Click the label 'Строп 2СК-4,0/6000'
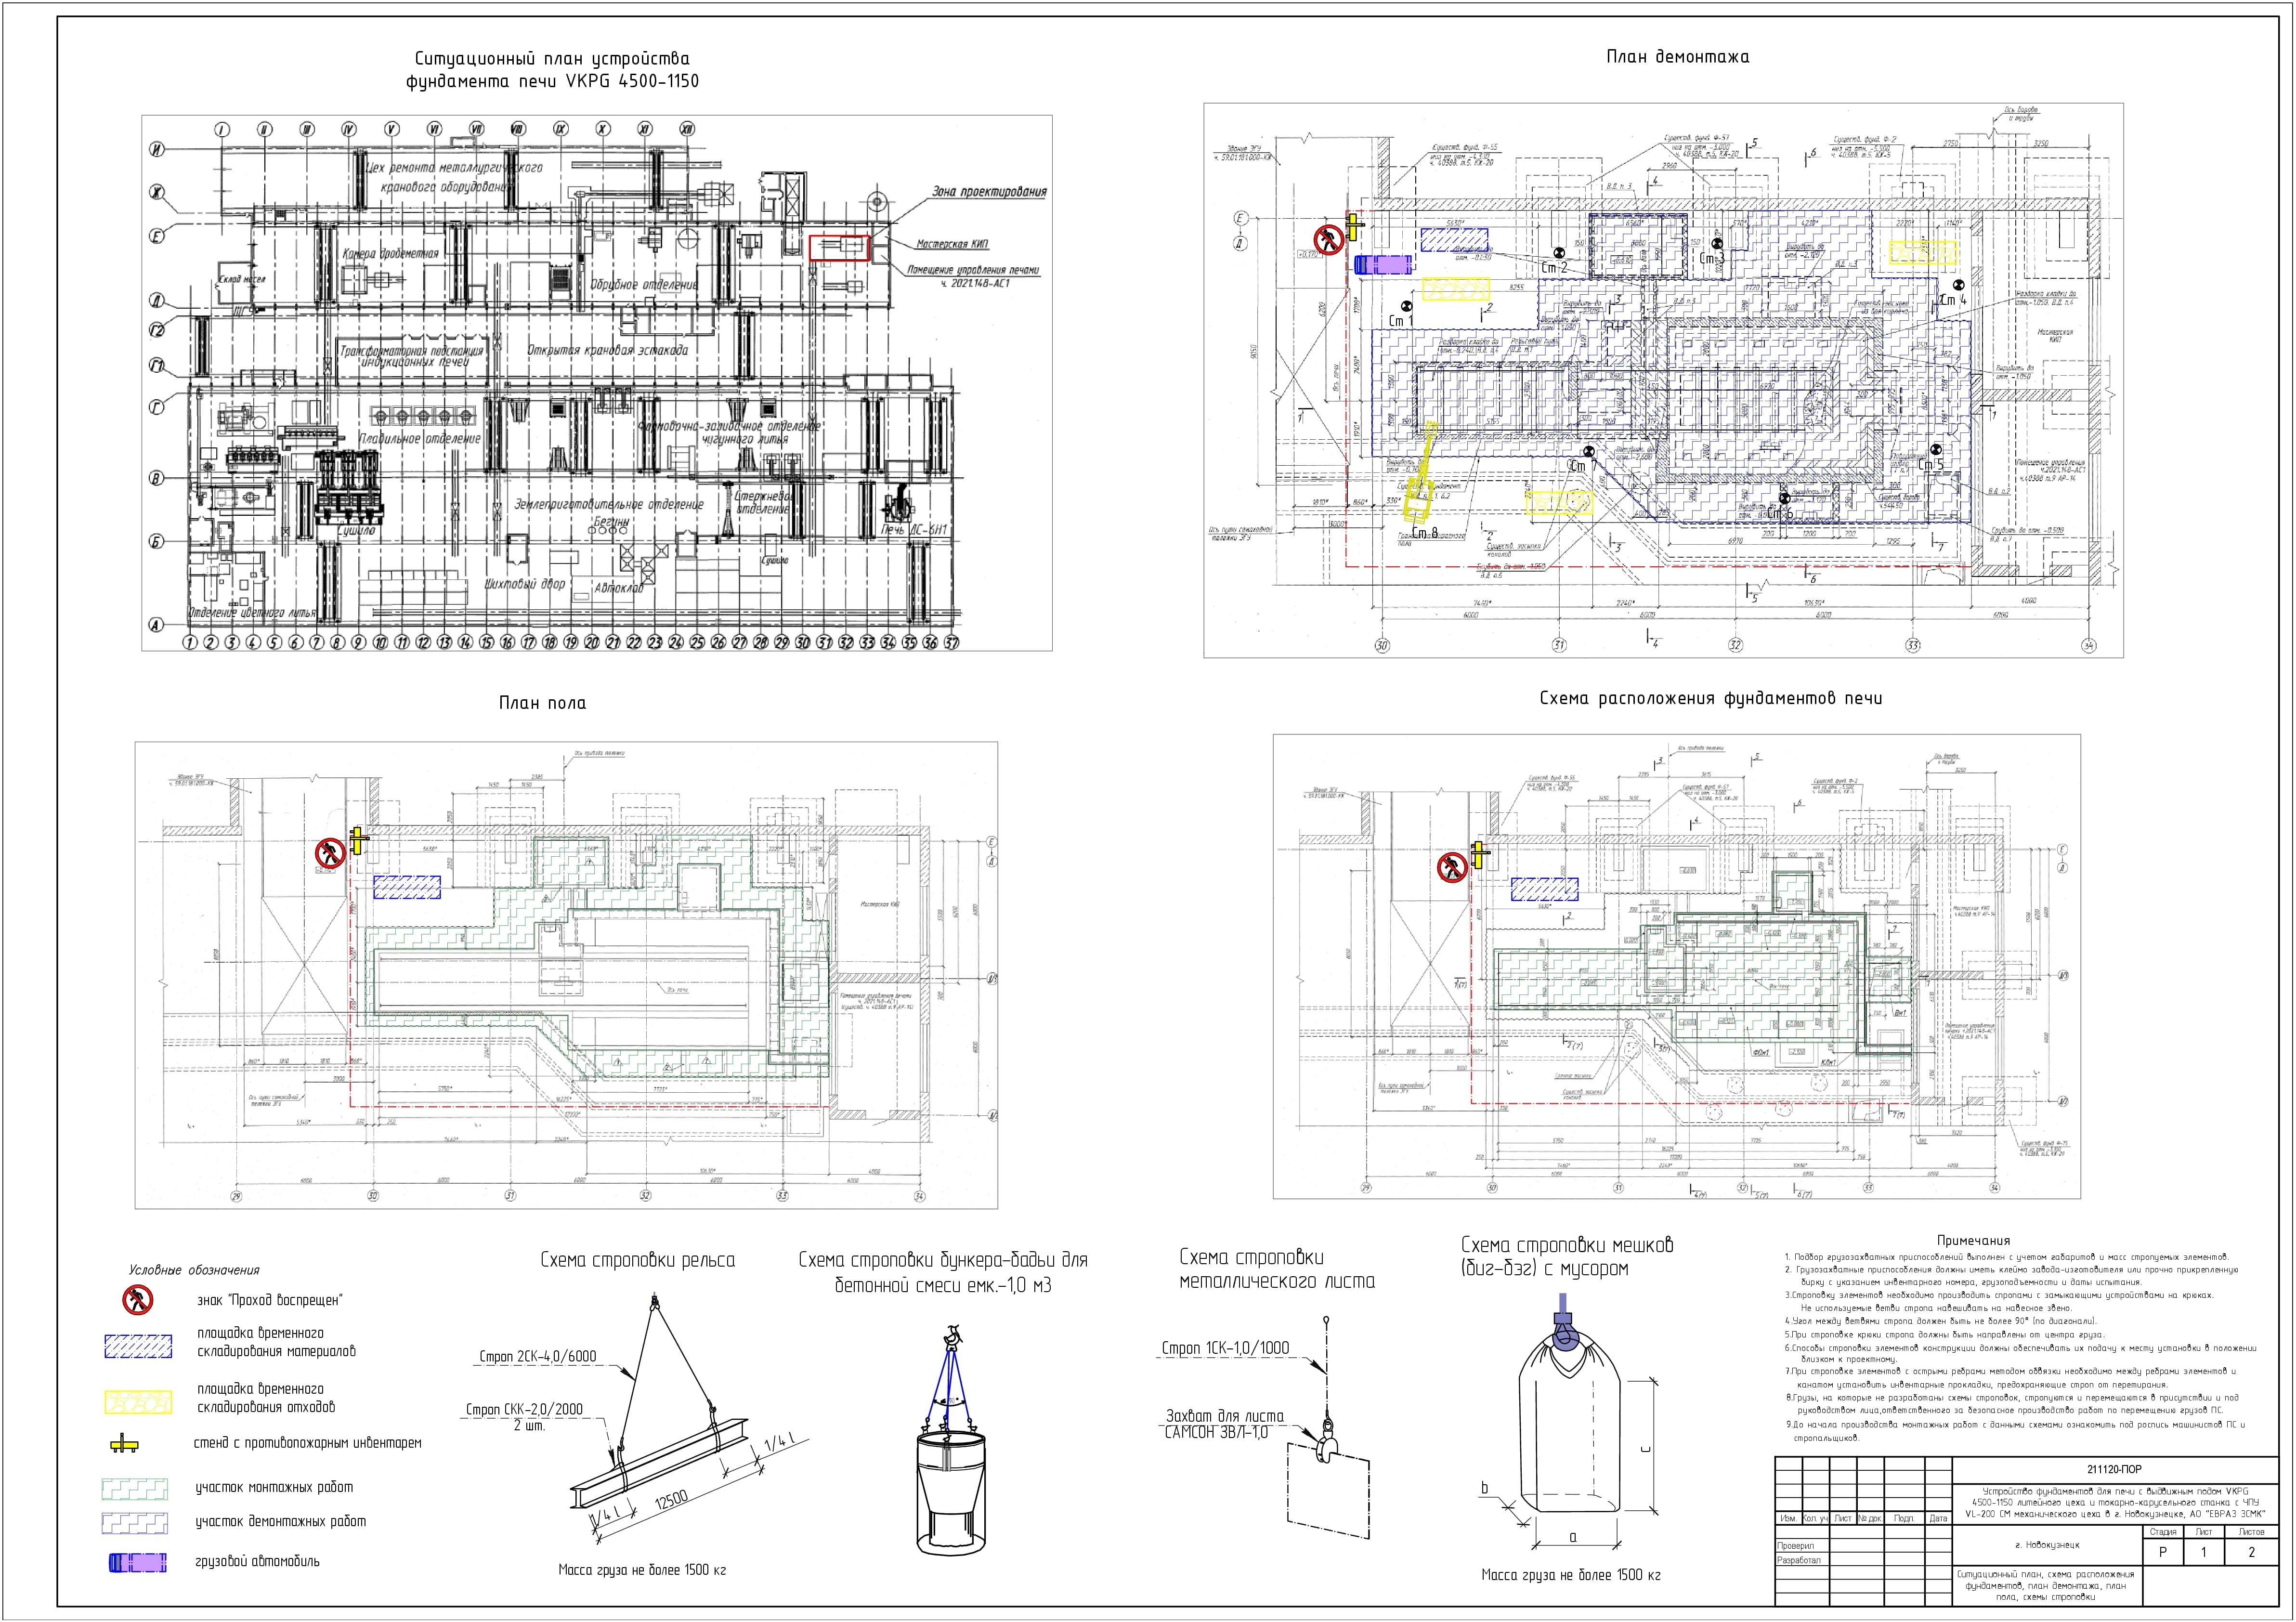The height and width of the screenshot is (1622, 2296). pos(538,1356)
